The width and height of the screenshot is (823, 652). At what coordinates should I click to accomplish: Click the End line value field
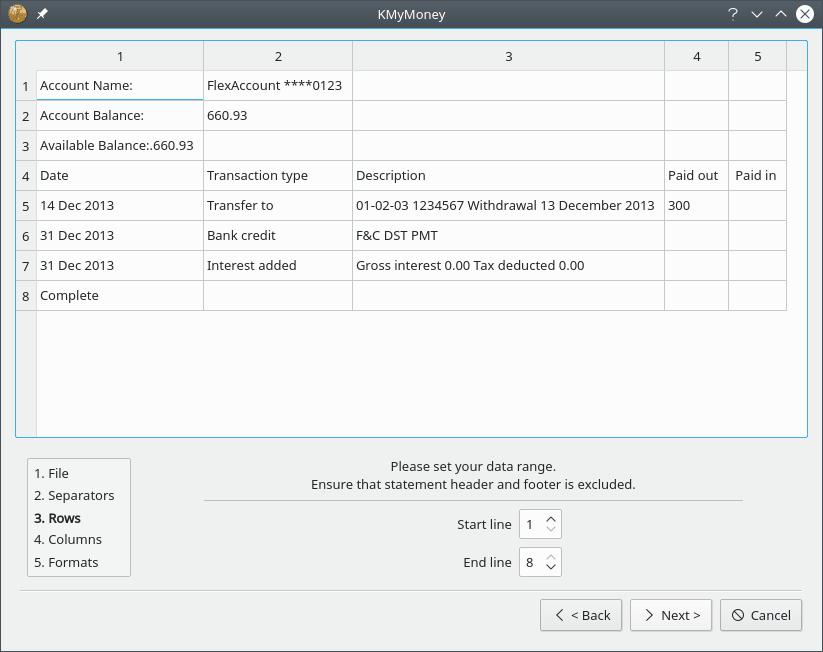(x=533, y=562)
